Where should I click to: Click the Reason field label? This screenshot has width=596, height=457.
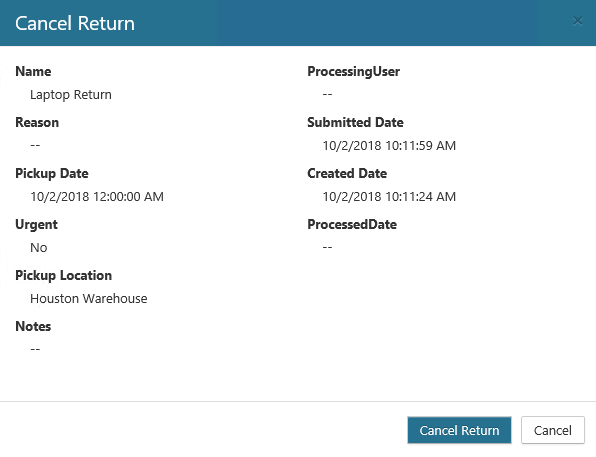click(x=37, y=122)
